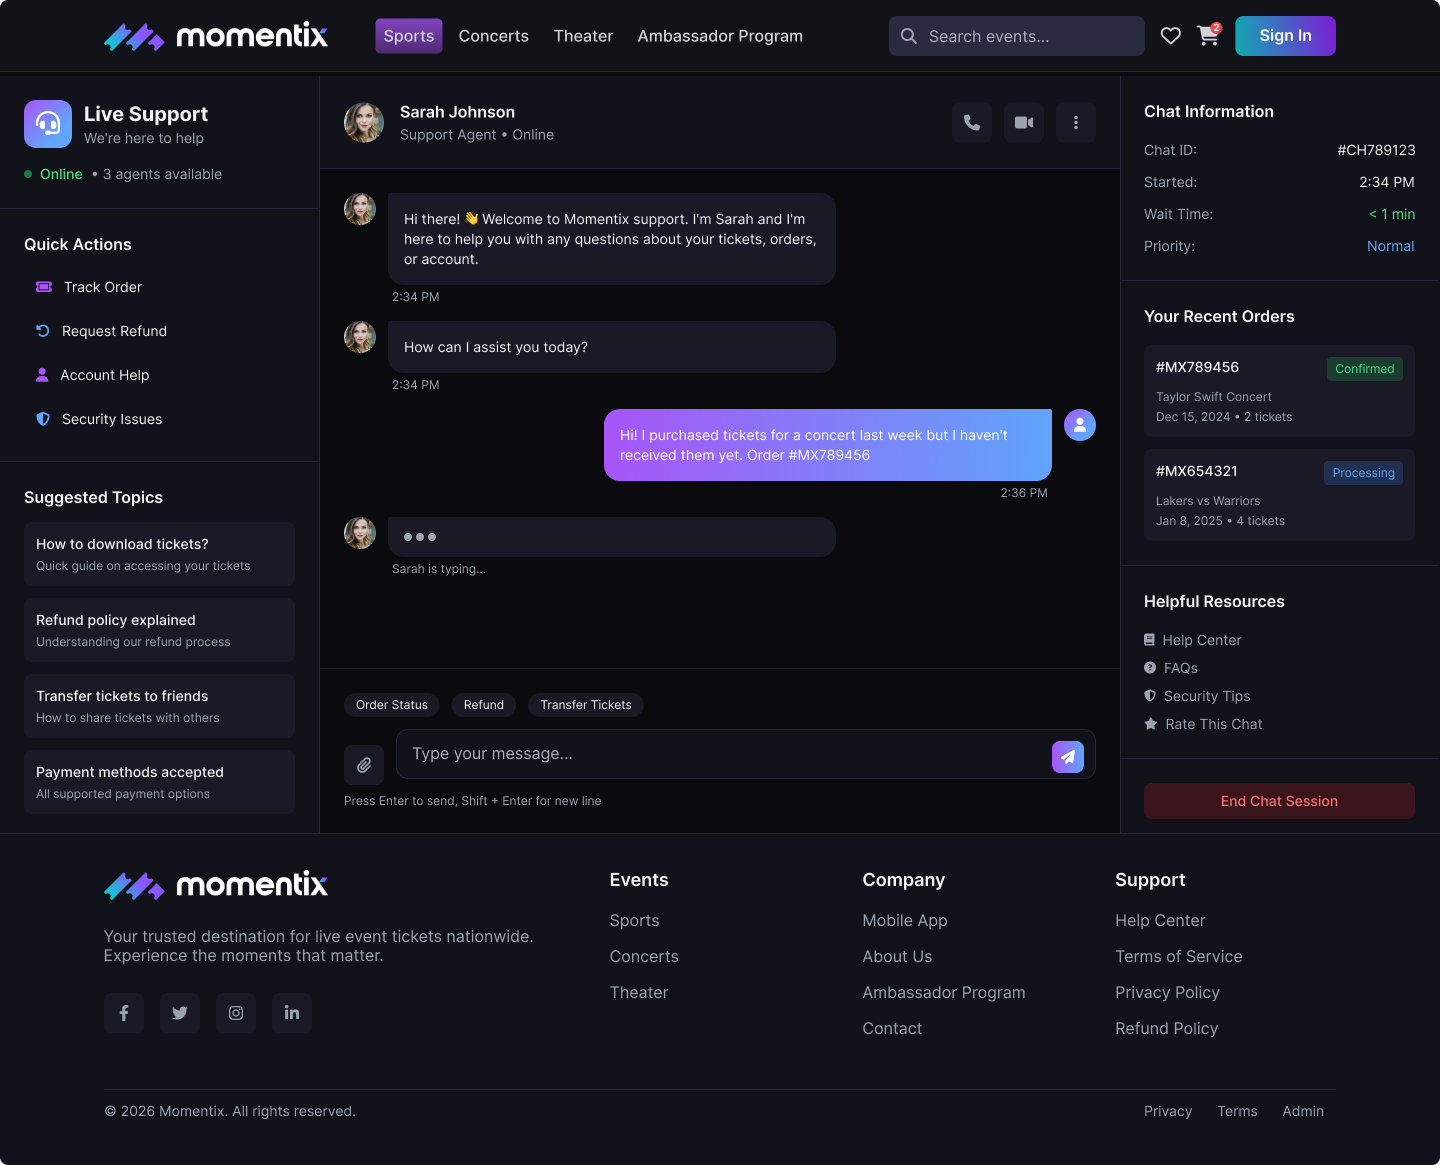Click the Sign In button

coord(1285,36)
